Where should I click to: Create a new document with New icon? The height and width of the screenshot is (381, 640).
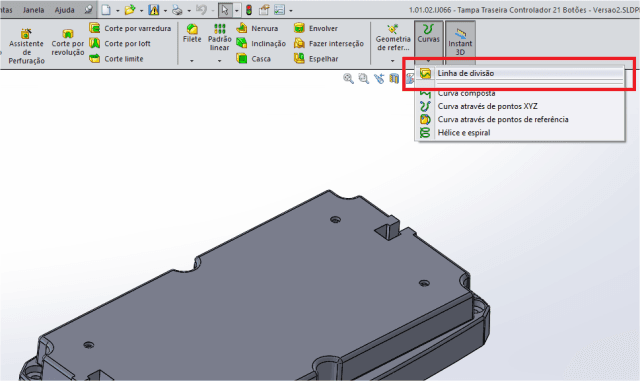tap(106, 10)
